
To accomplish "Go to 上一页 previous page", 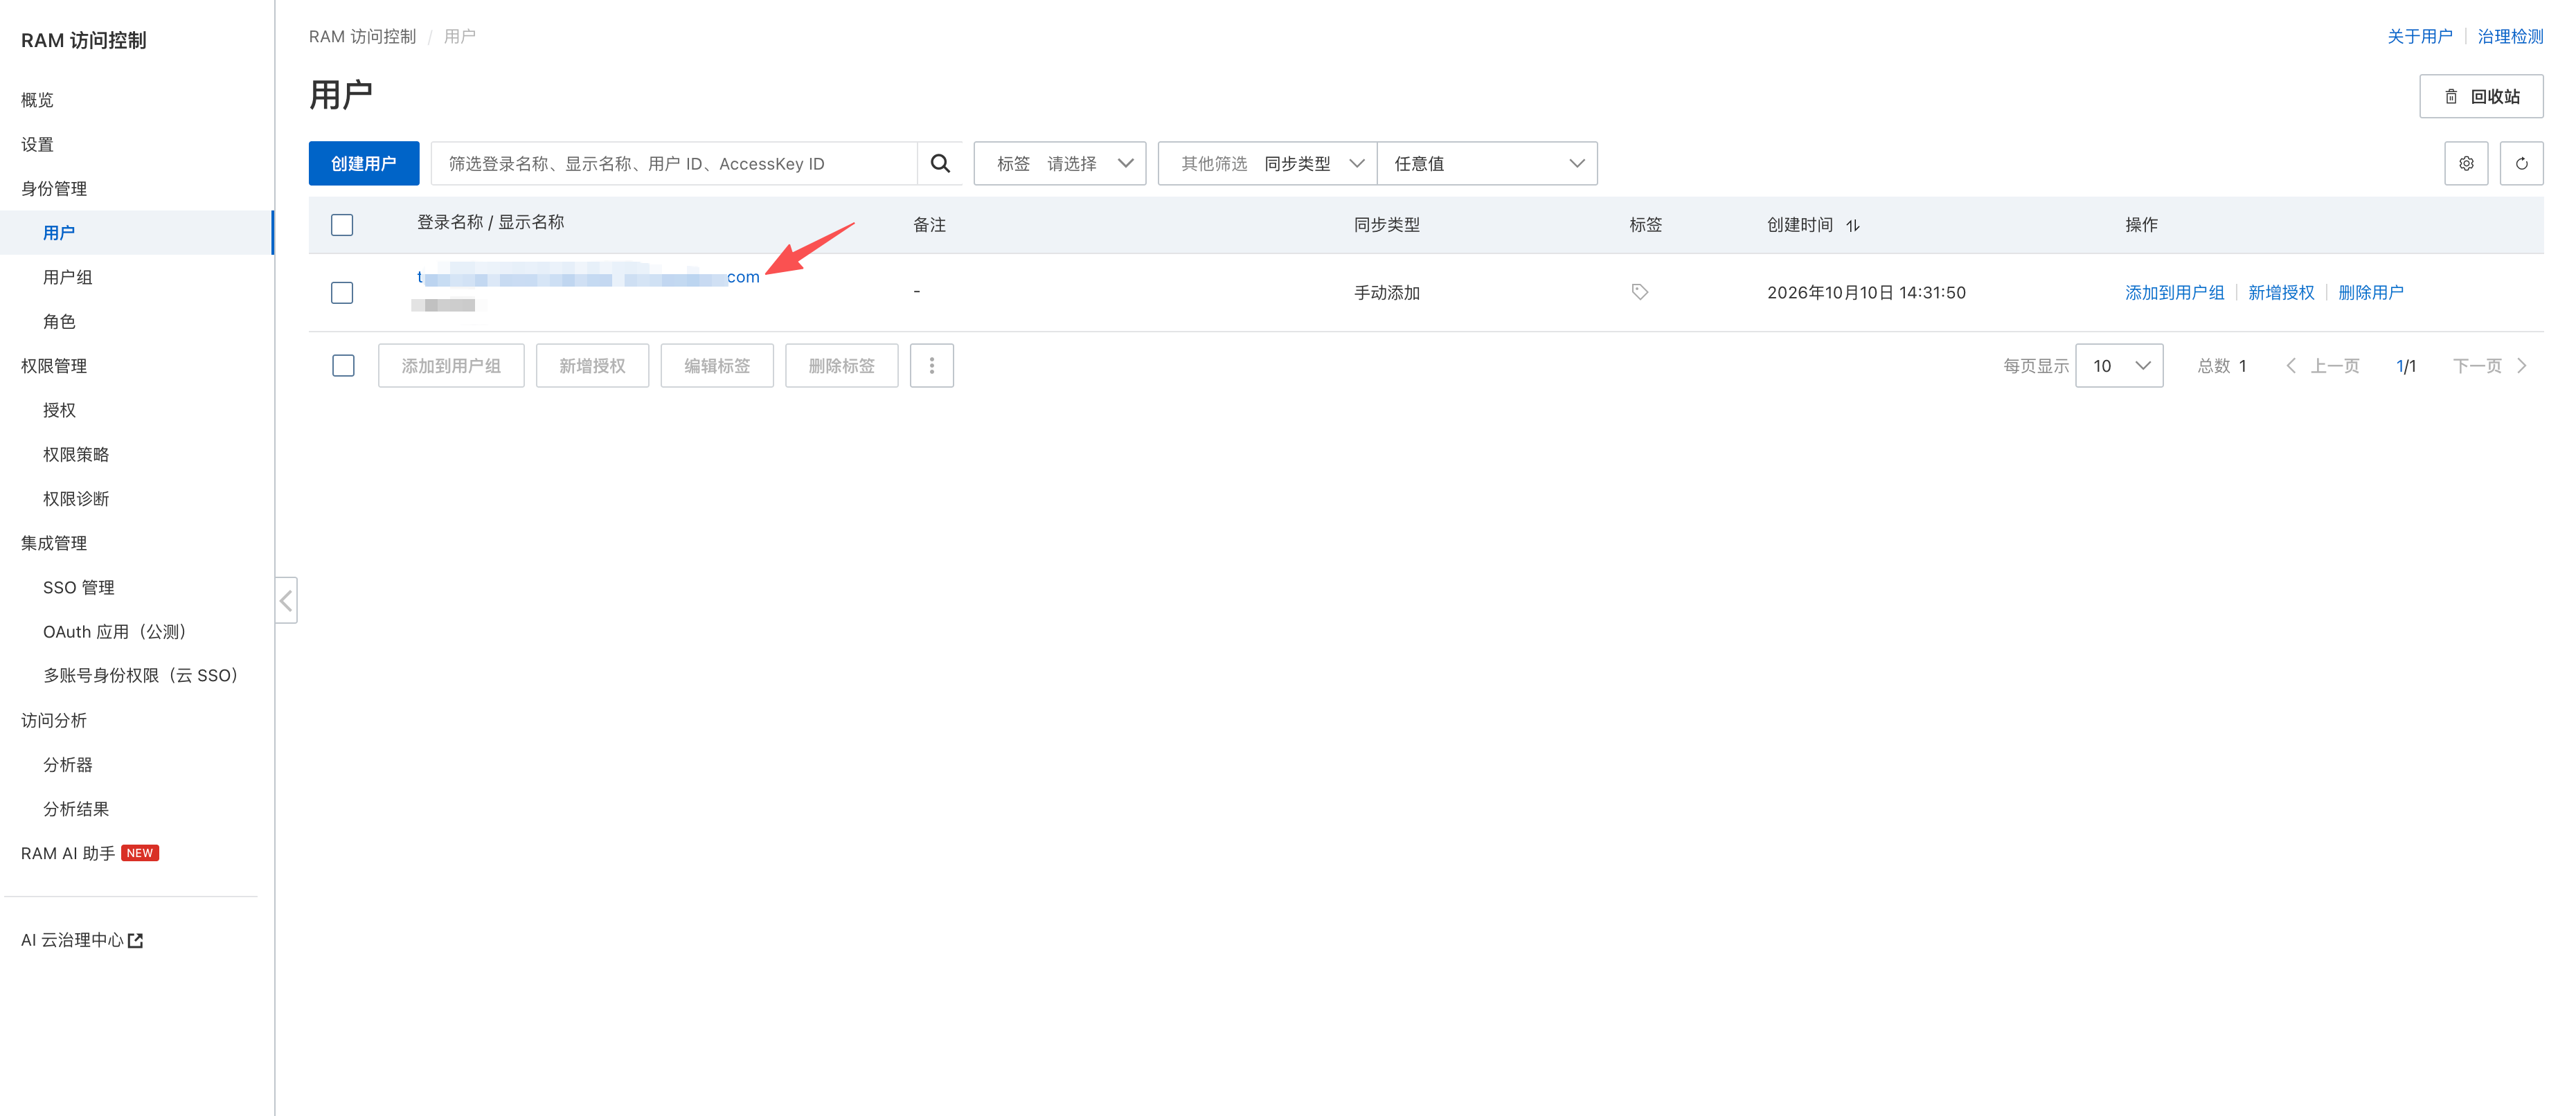I will [2322, 366].
